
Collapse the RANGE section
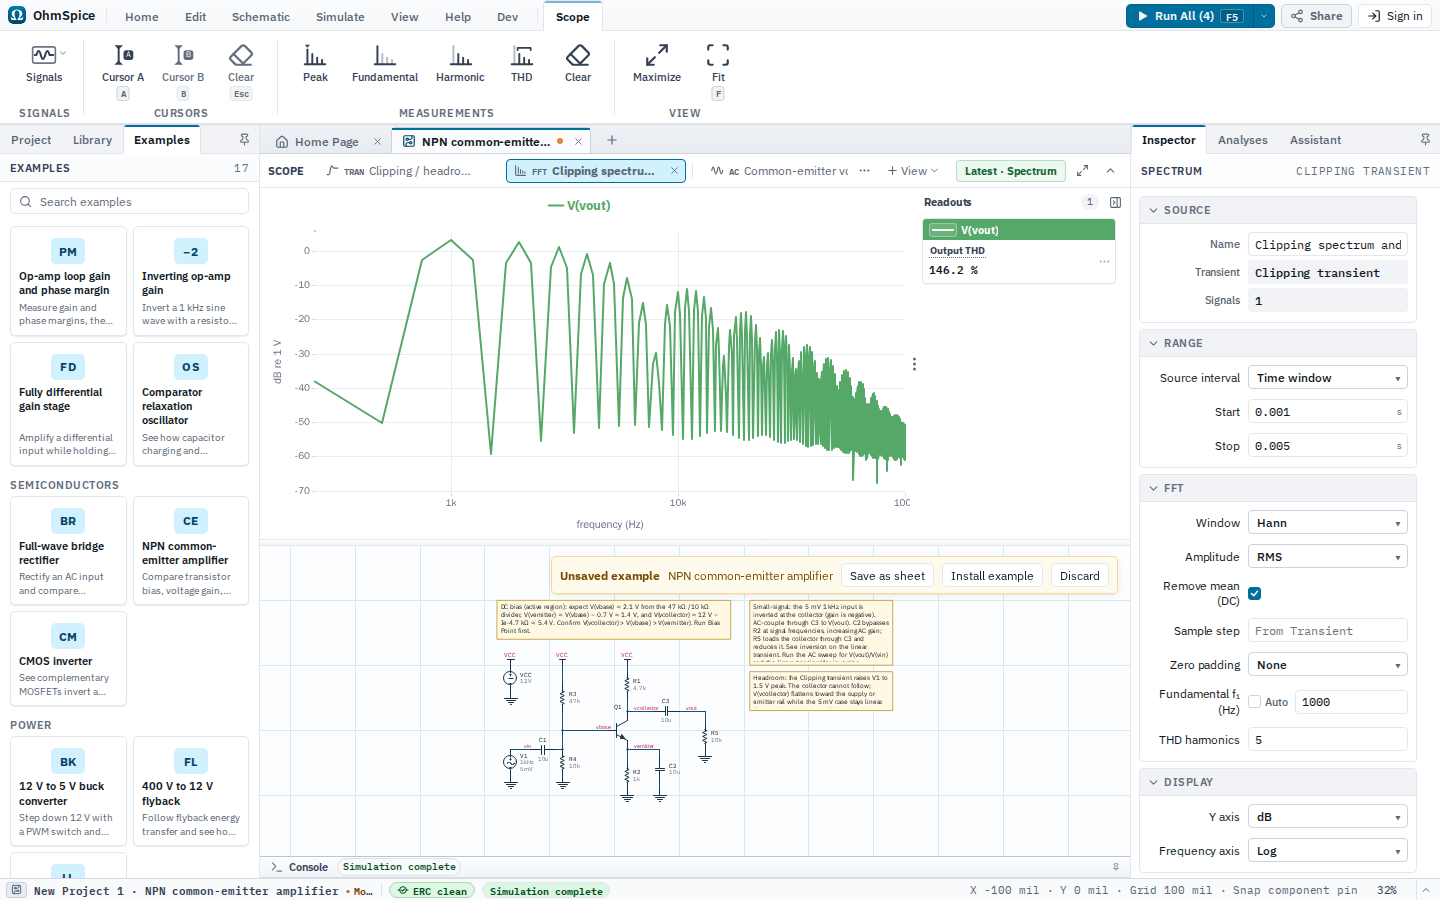[x=1278, y=343]
